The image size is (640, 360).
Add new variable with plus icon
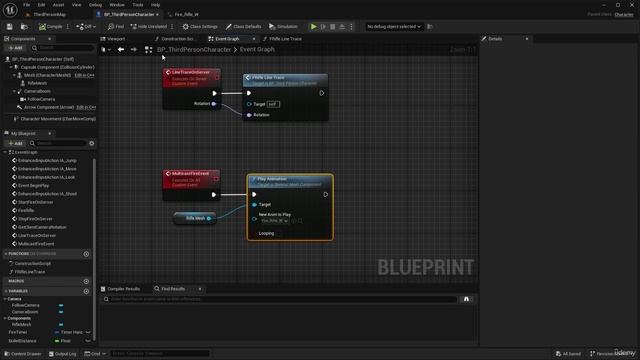[86, 291]
